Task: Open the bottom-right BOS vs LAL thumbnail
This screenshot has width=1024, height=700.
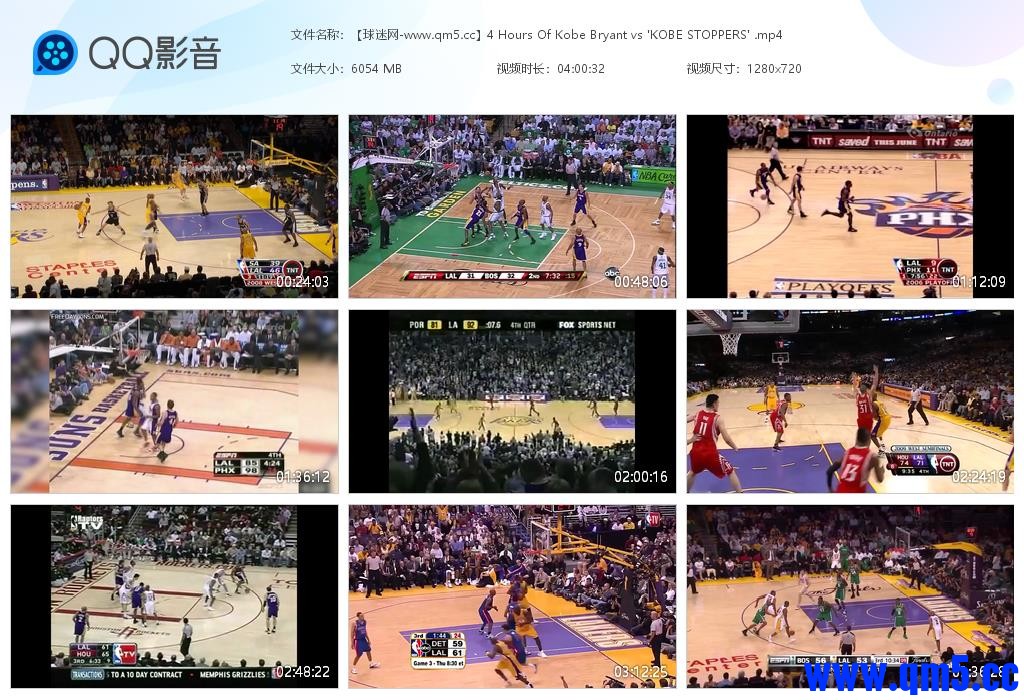Action: pyautogui.click(x=850, y=596)
